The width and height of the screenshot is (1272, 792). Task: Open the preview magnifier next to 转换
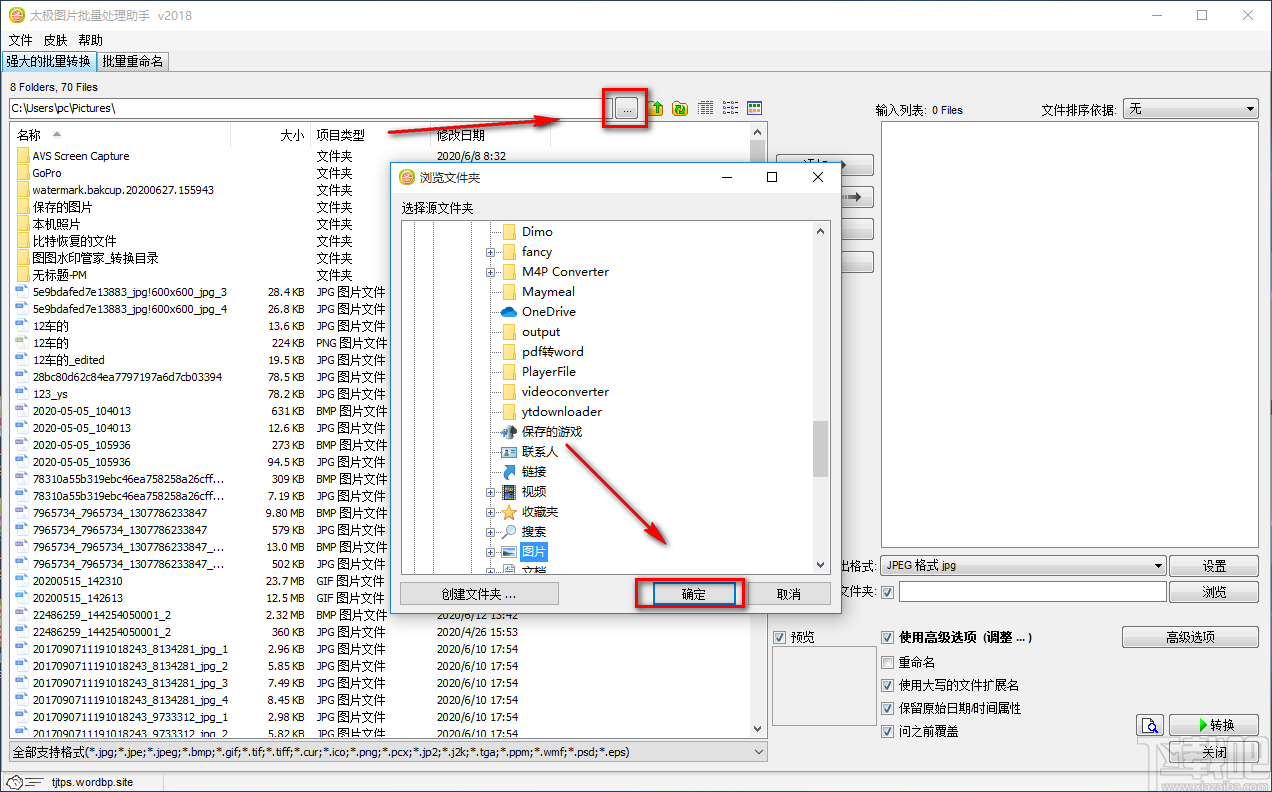pyautogui.click(x=1151, y=726)
